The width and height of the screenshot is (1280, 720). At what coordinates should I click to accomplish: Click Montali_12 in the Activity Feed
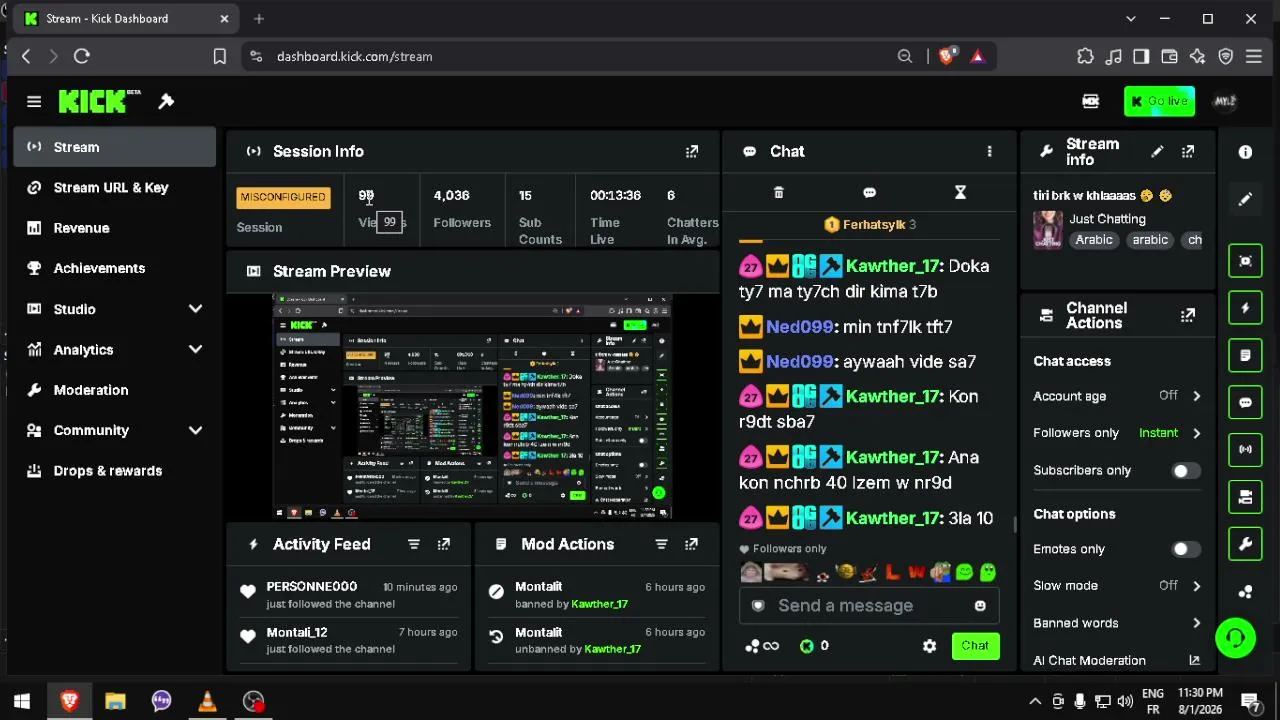pyautogui.click(x=297, y=633)
